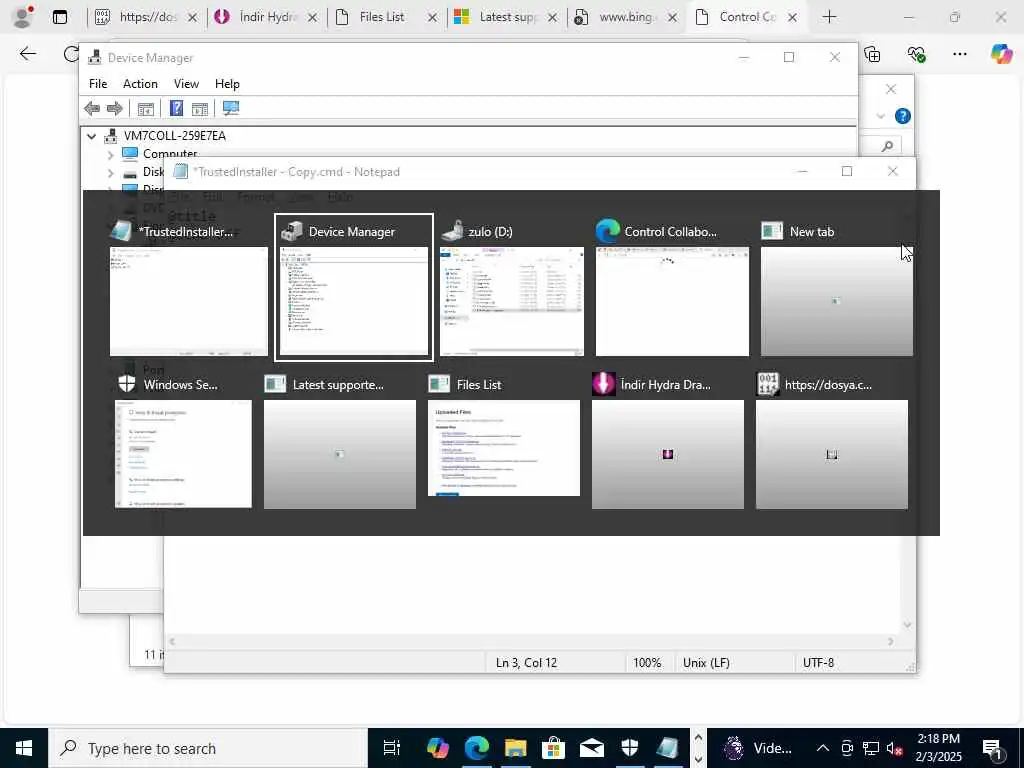Open the Action menu in Device Manager
Image resolution: width=1024 pixels, height=768 pixels.
(x=140, y=84)
